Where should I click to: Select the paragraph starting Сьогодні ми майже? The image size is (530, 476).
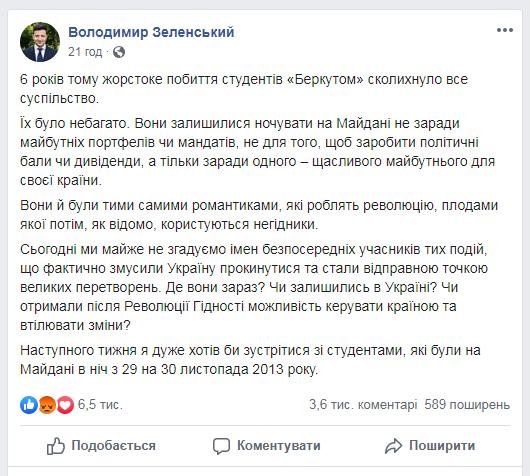[x=254, y=287]
